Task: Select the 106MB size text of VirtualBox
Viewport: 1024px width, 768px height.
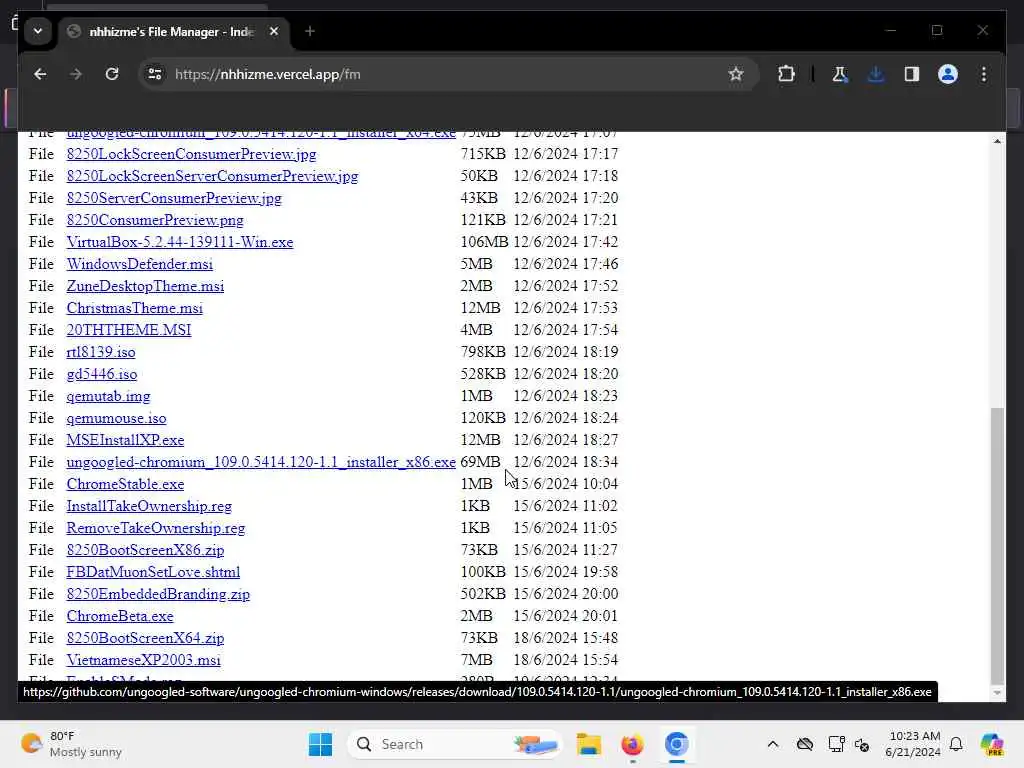Action: point(484,242)
